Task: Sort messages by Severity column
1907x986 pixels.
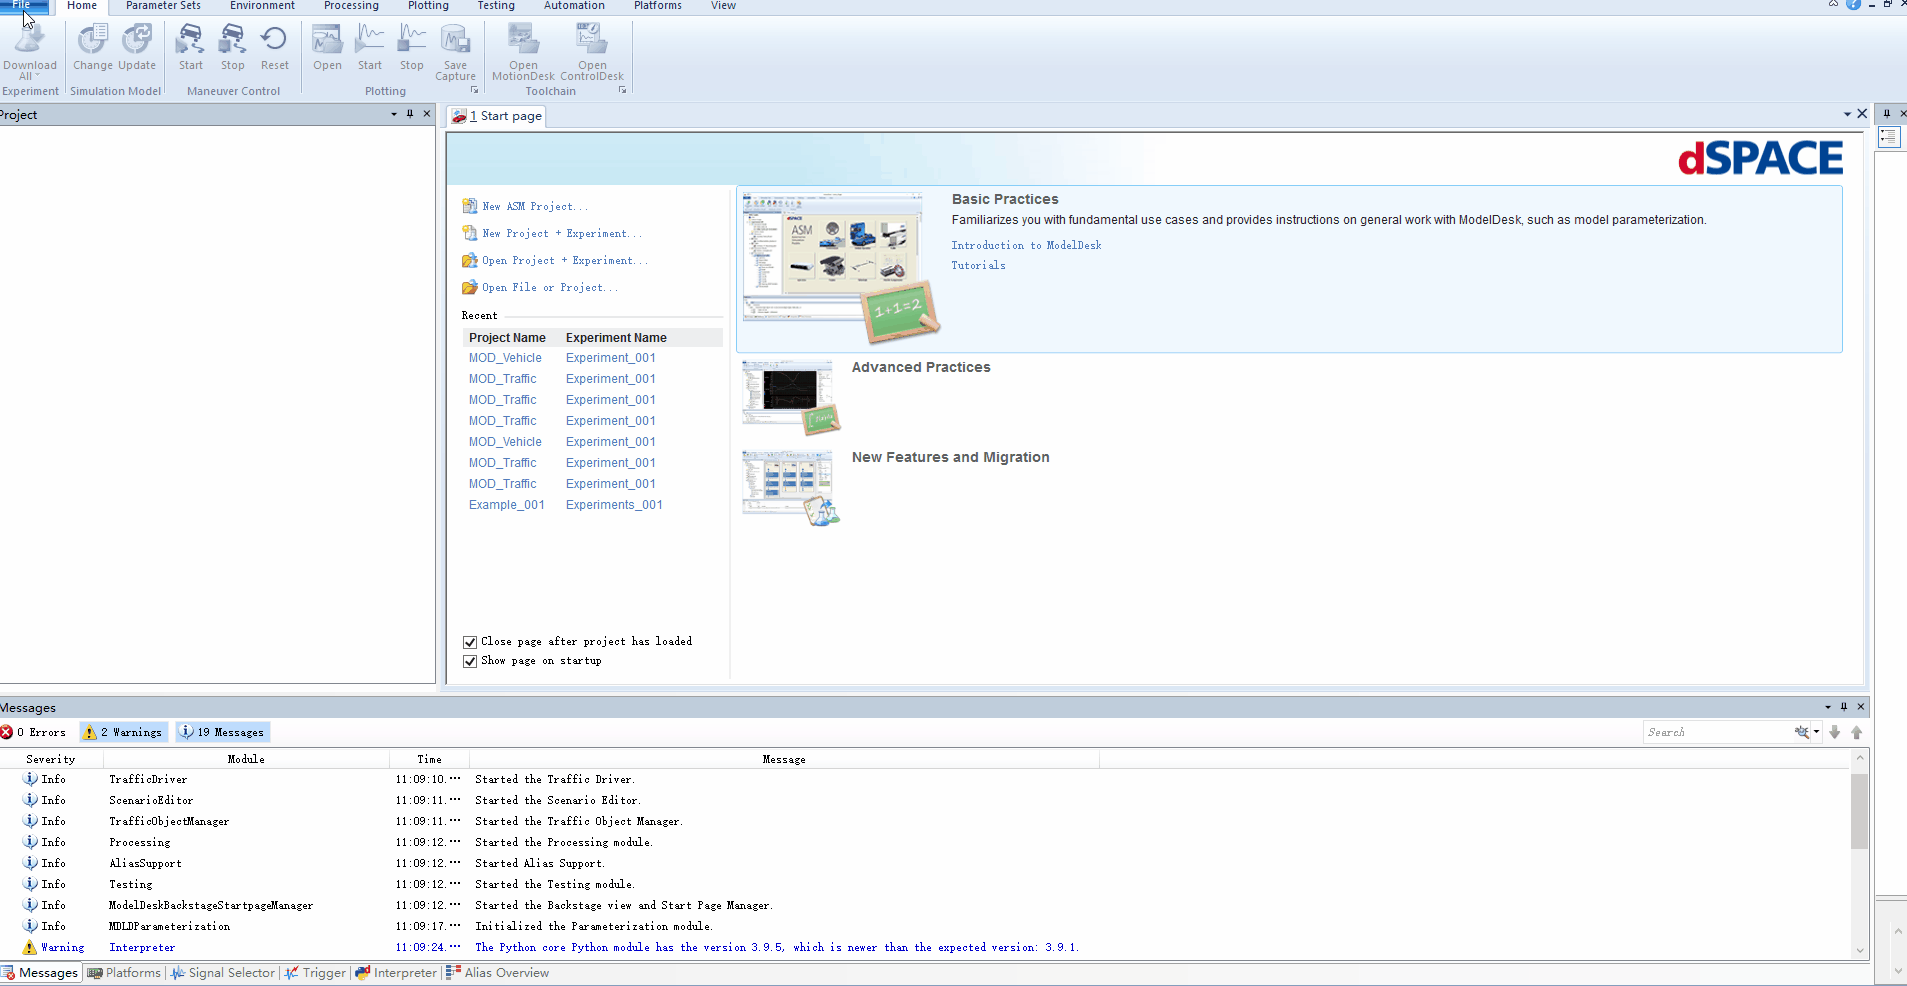Action: pyautogui.click(x=51, y=759)
